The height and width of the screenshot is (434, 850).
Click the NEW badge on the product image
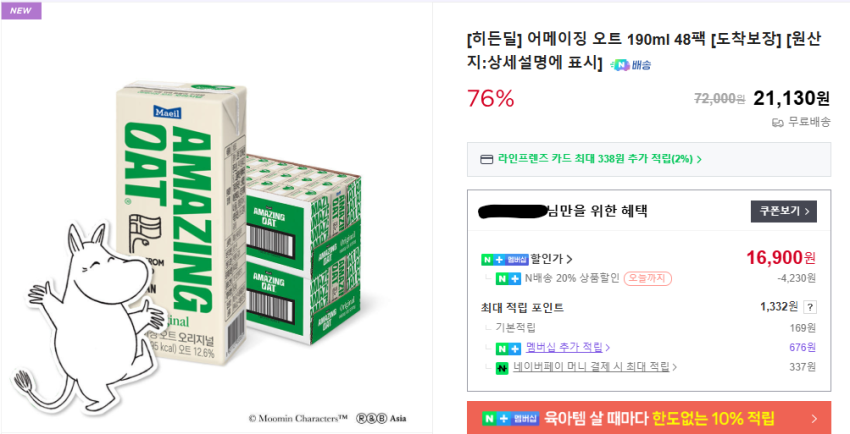[21, 11]
